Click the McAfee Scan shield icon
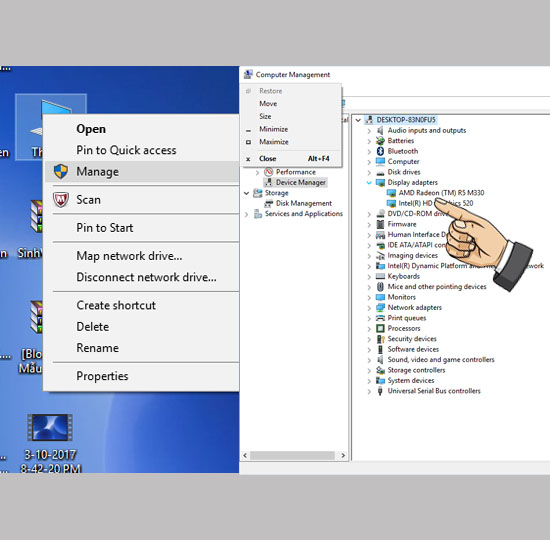The image size is (550, 540). (x=61, y=200)
